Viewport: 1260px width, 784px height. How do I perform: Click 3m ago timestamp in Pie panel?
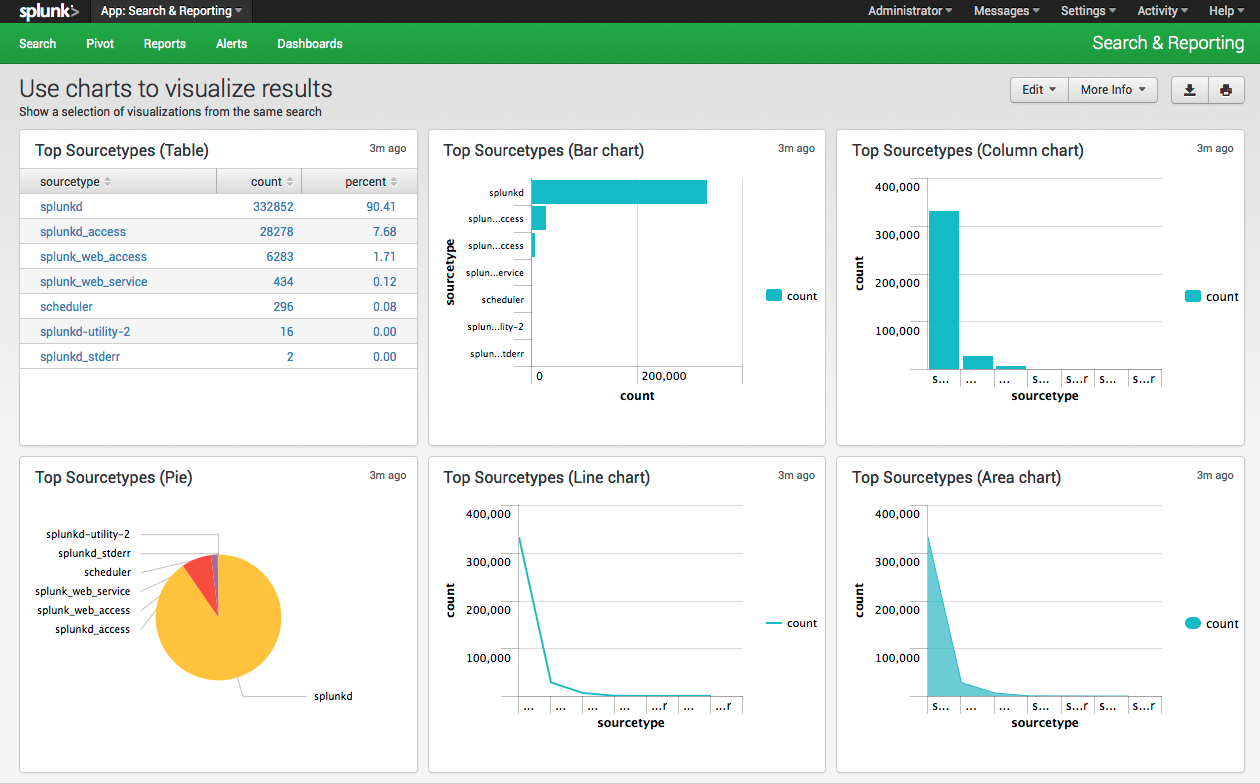pos(388,475)
